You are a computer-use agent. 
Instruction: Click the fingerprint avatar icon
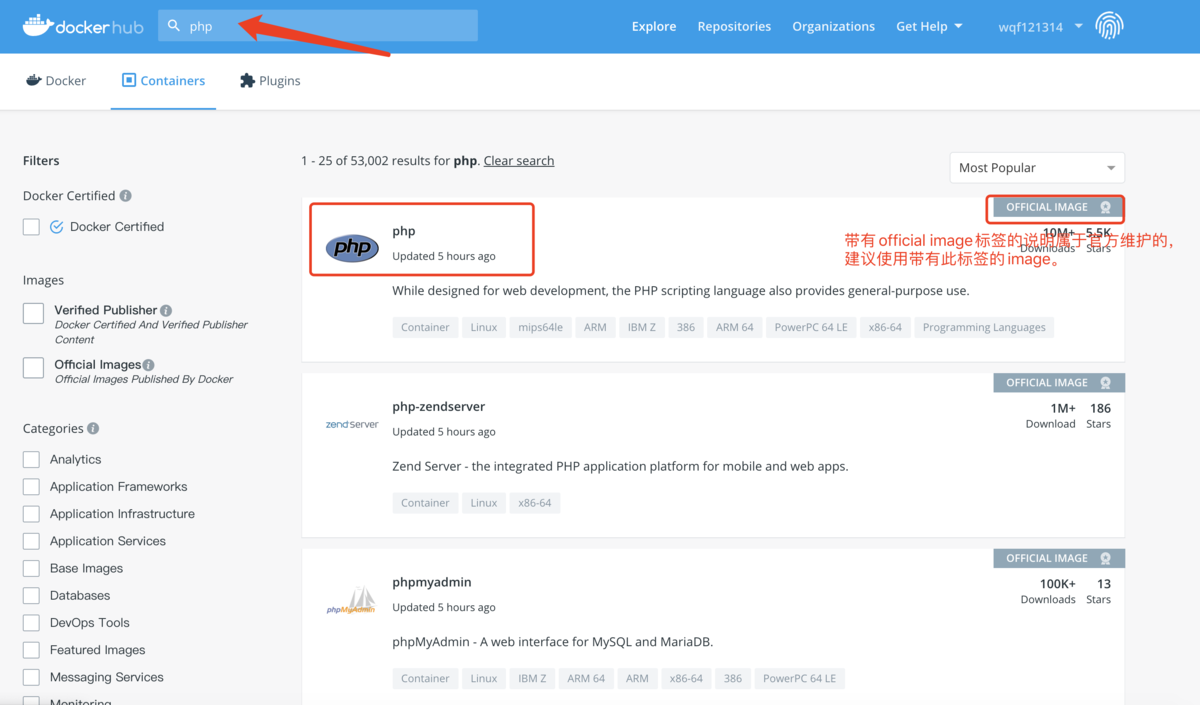tap(1109, 26)
